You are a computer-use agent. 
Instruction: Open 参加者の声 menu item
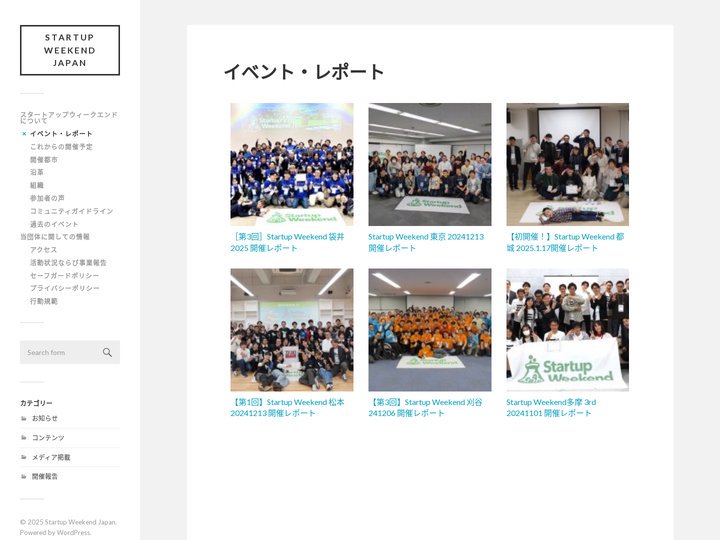click(x=47, y=198)
